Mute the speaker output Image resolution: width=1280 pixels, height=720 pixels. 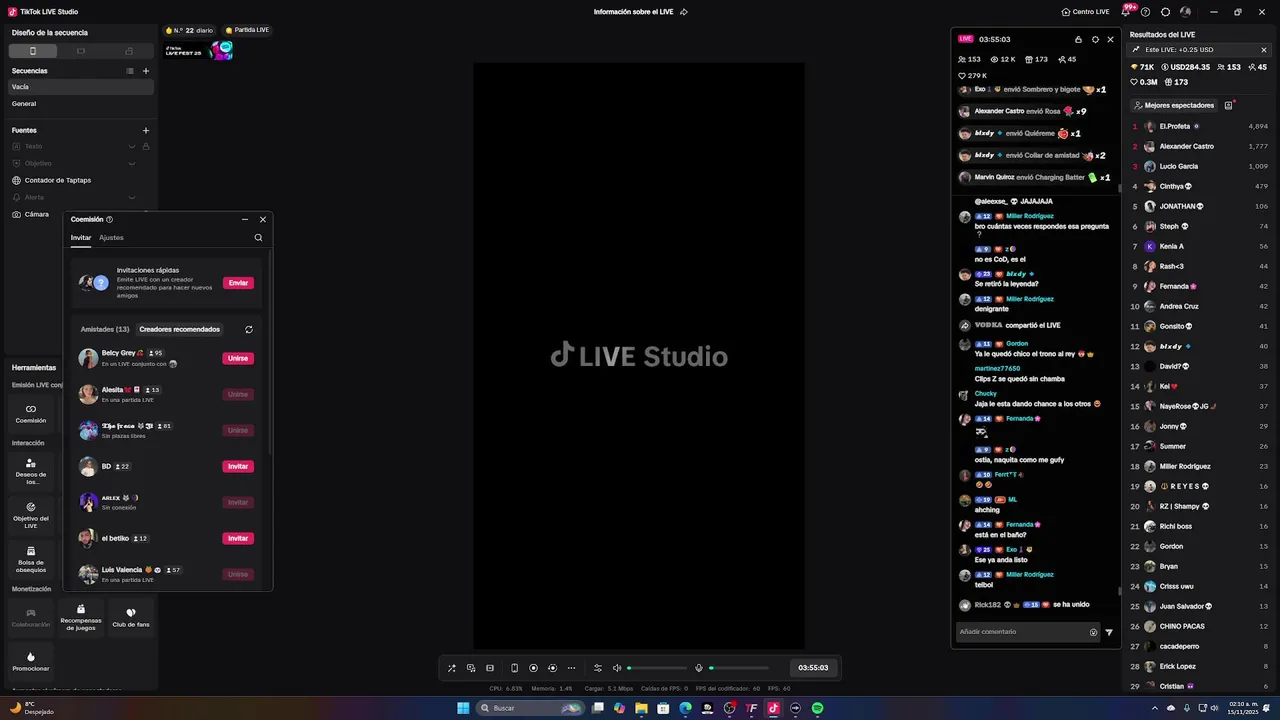pyautogui.click(x=617, y=668)
